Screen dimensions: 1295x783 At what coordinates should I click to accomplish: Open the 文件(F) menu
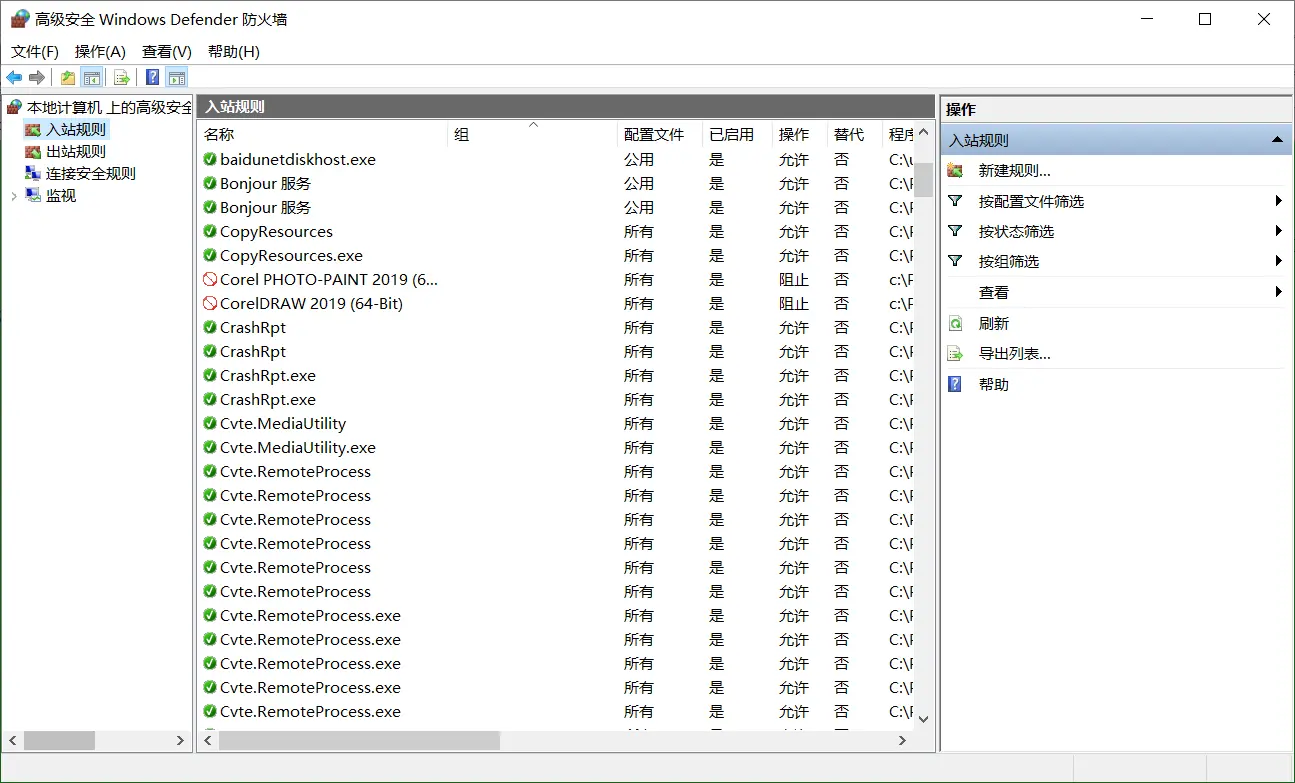coord(35,52)
